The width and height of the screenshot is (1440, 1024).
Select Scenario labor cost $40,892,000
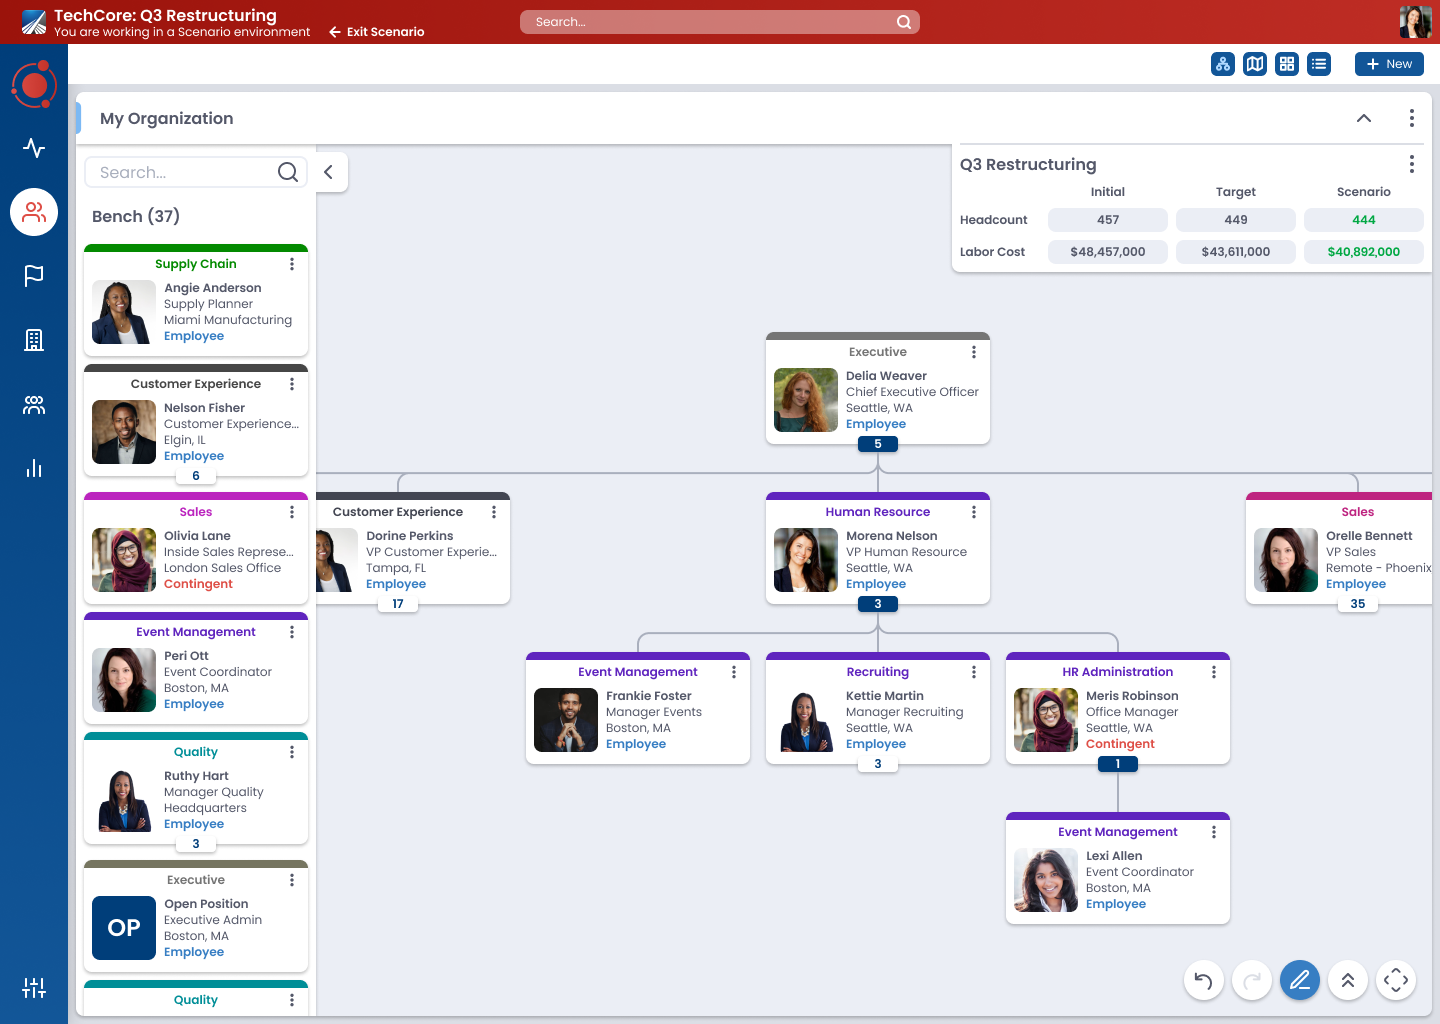click(1364, 252)
